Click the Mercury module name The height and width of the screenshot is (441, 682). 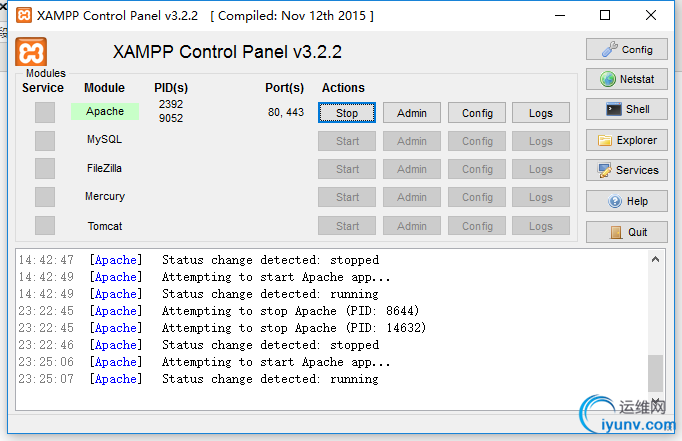[105, 197]
